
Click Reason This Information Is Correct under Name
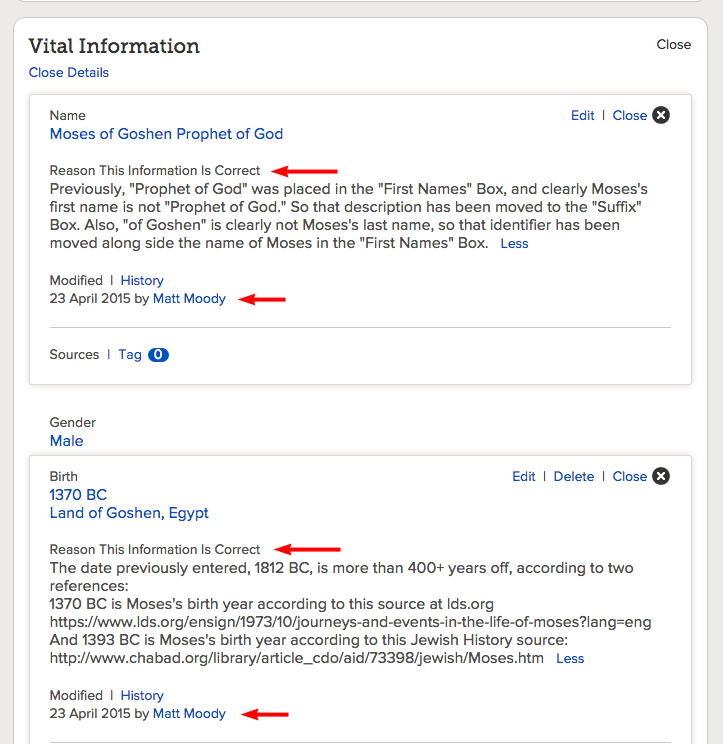pos(155,170)
